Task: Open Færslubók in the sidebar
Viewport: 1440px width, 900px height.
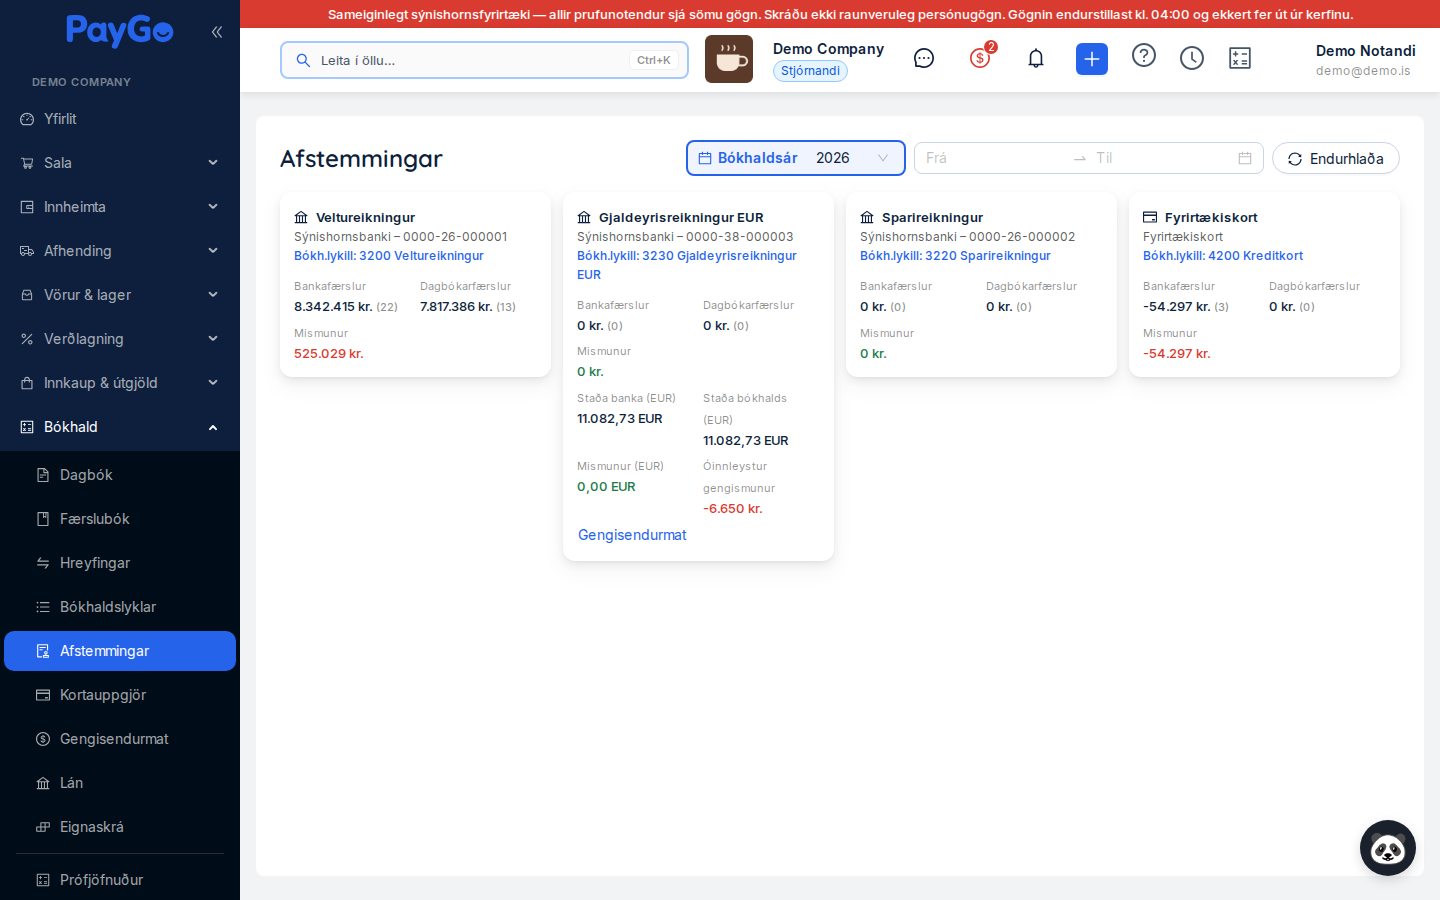Action: click(120, 519)
